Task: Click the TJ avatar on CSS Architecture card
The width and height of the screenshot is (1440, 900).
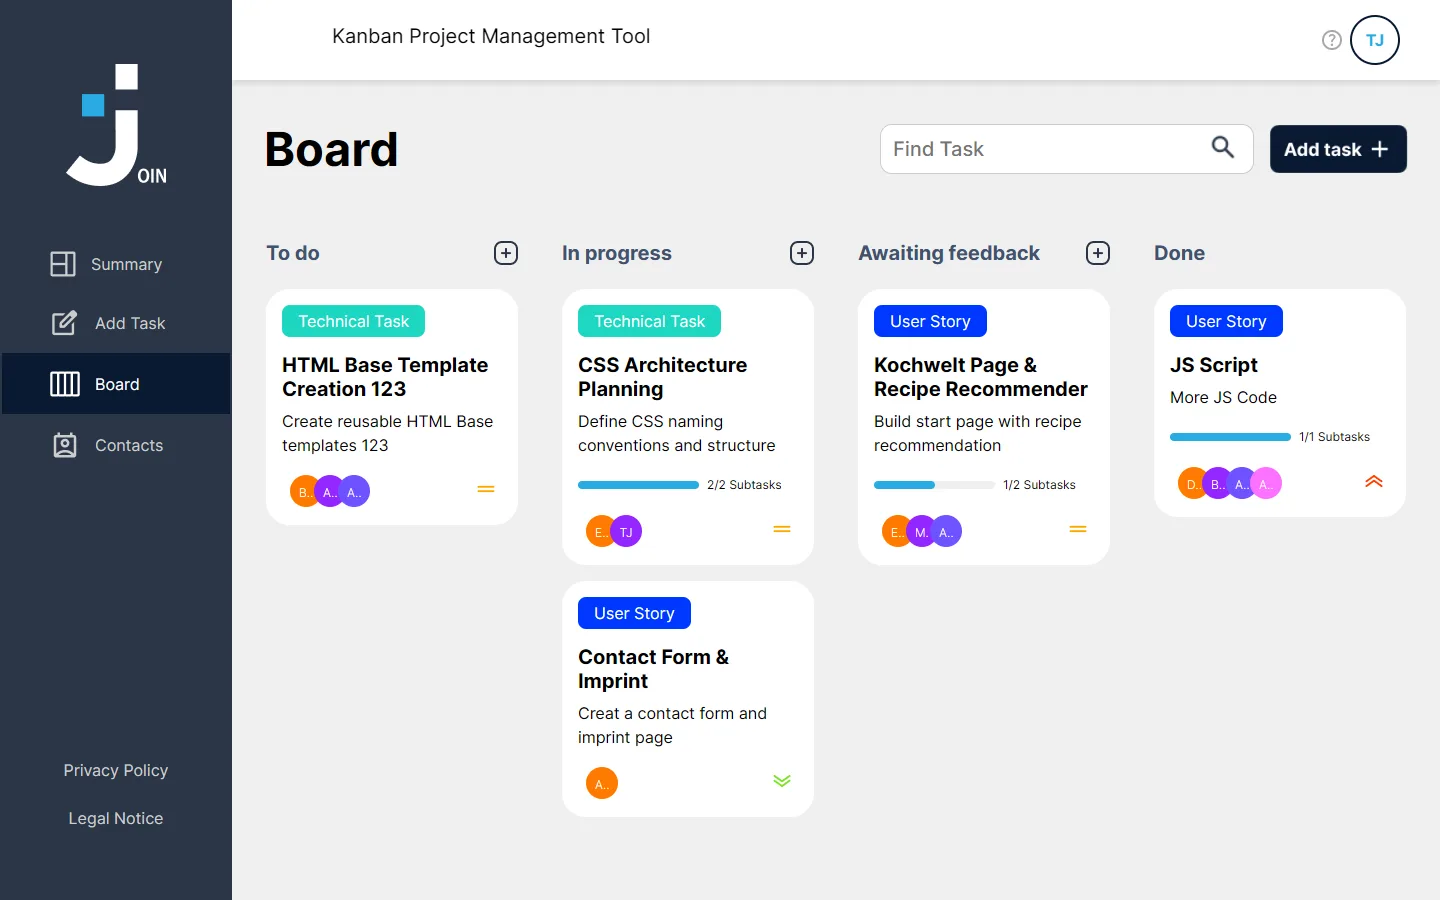Action: point(627,532)
